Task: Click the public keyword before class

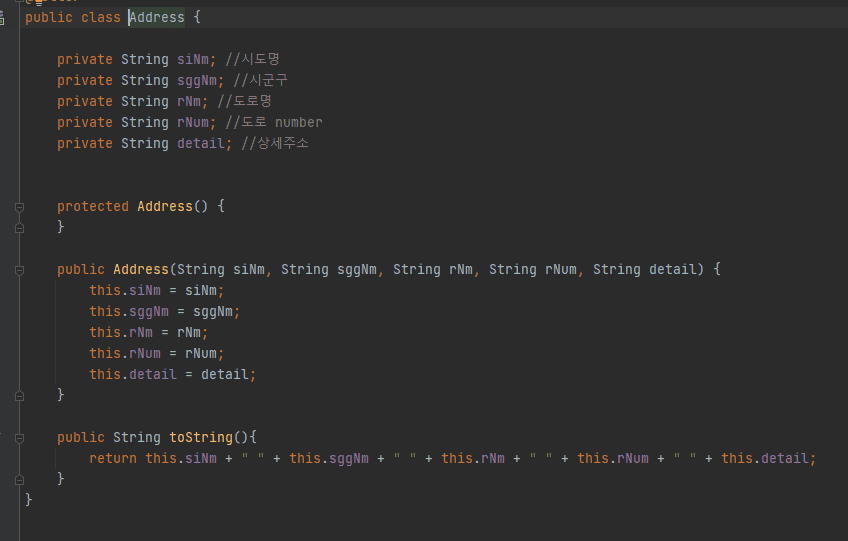Action: (x=49, y=18)
